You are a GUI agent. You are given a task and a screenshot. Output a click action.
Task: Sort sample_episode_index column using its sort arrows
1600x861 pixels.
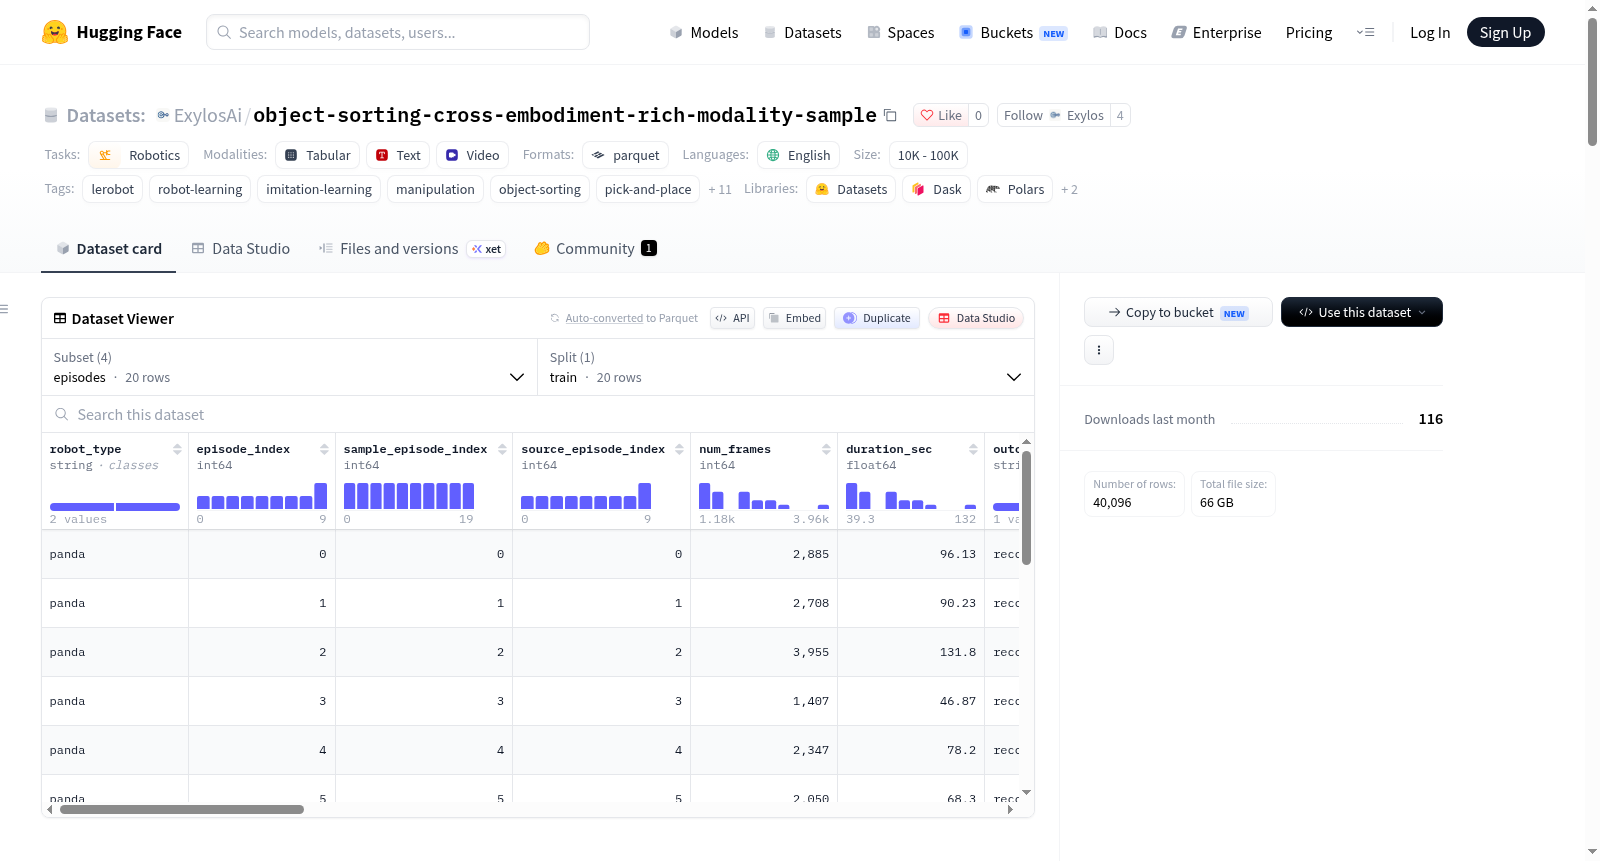(502, 449)
